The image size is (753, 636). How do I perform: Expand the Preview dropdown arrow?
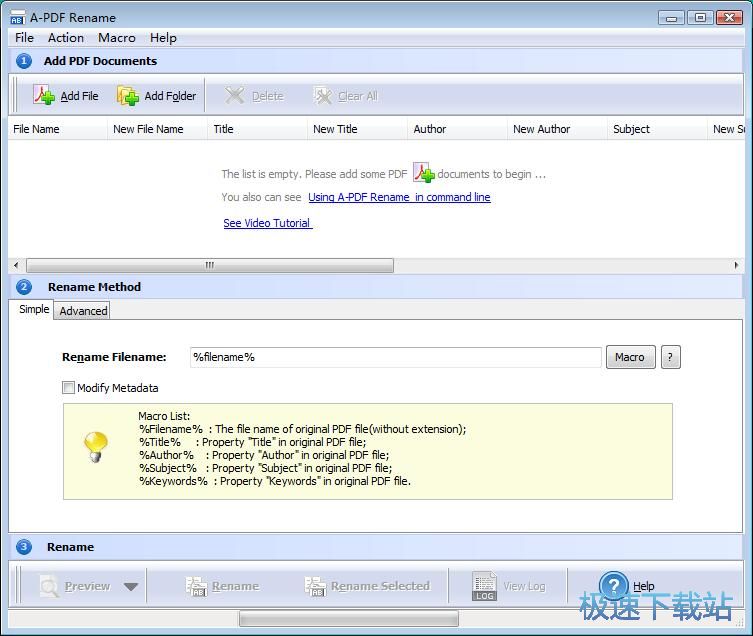131,587
